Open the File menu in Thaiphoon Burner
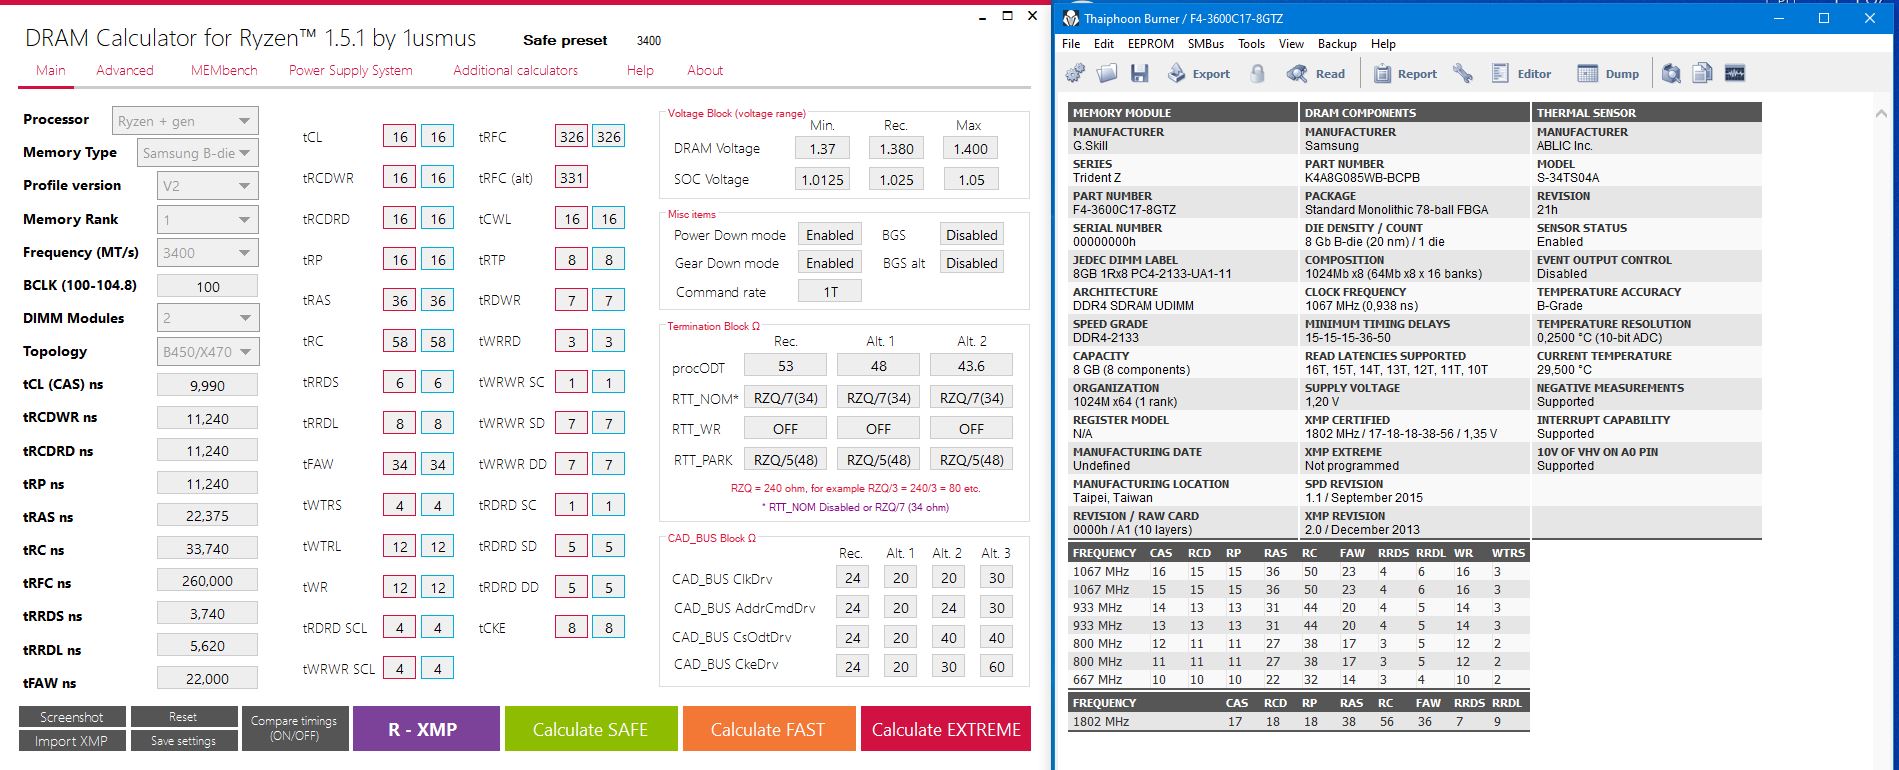The image size is (1899, 770). pos(1071,44)
